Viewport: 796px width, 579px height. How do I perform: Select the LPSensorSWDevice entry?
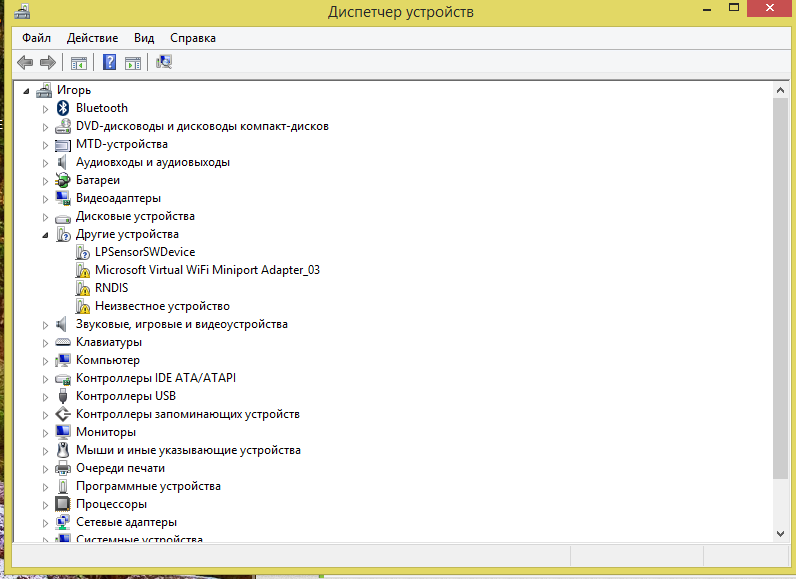click(144, 252)
